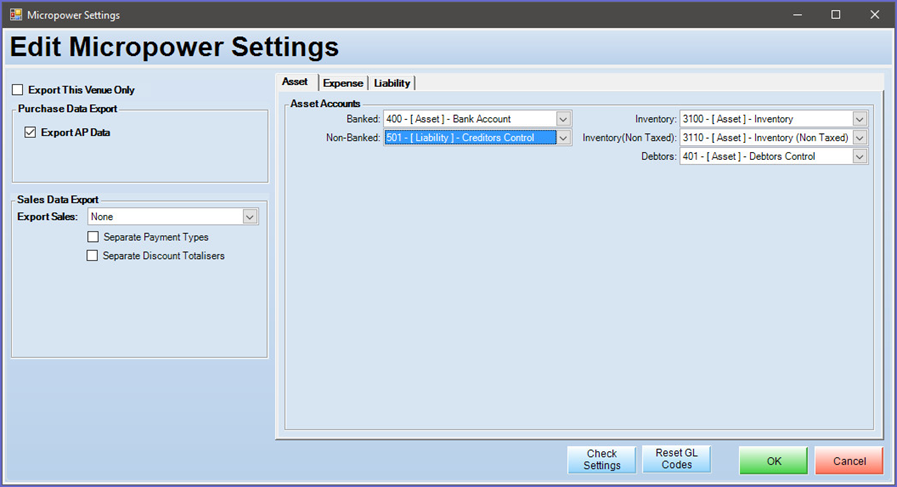Click the Micropower Settings app icon in title bar
Screen dimensions: 897x487
click(x=15, y=15)
